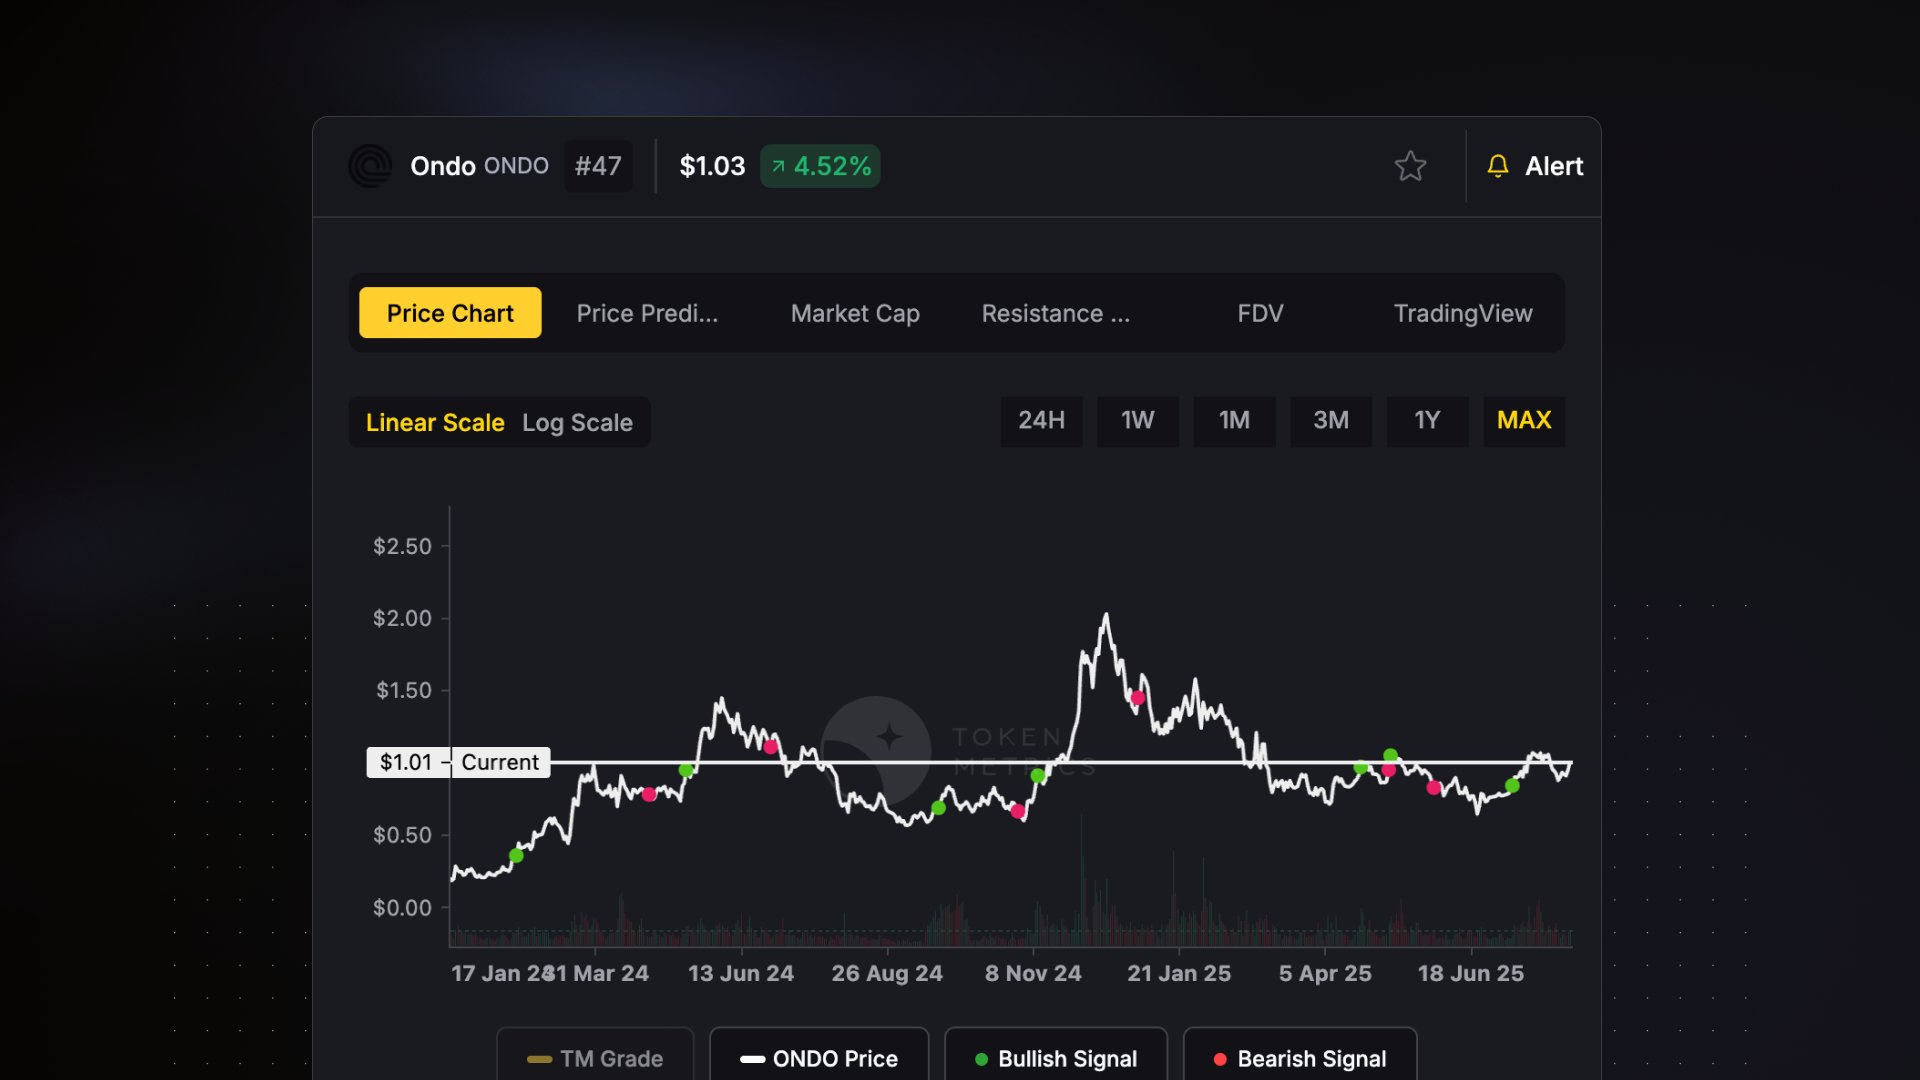The height and width of the screenshot is (1080, 1920).
Task: Switch to the Price Prediction tab
Action: point(647,313)
